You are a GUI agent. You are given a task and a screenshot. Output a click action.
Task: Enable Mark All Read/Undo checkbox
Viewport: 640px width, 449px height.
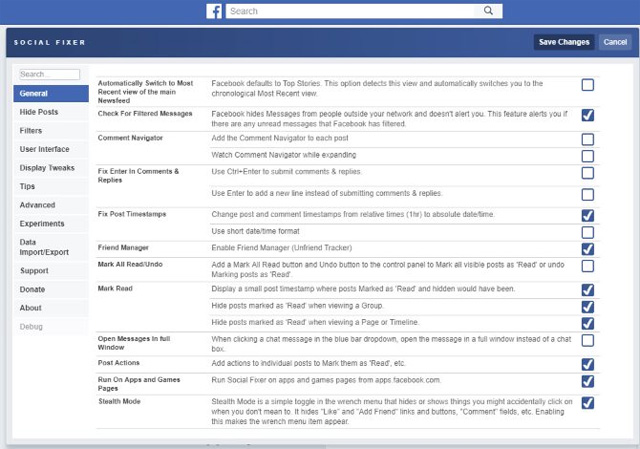tap(587, 266)
